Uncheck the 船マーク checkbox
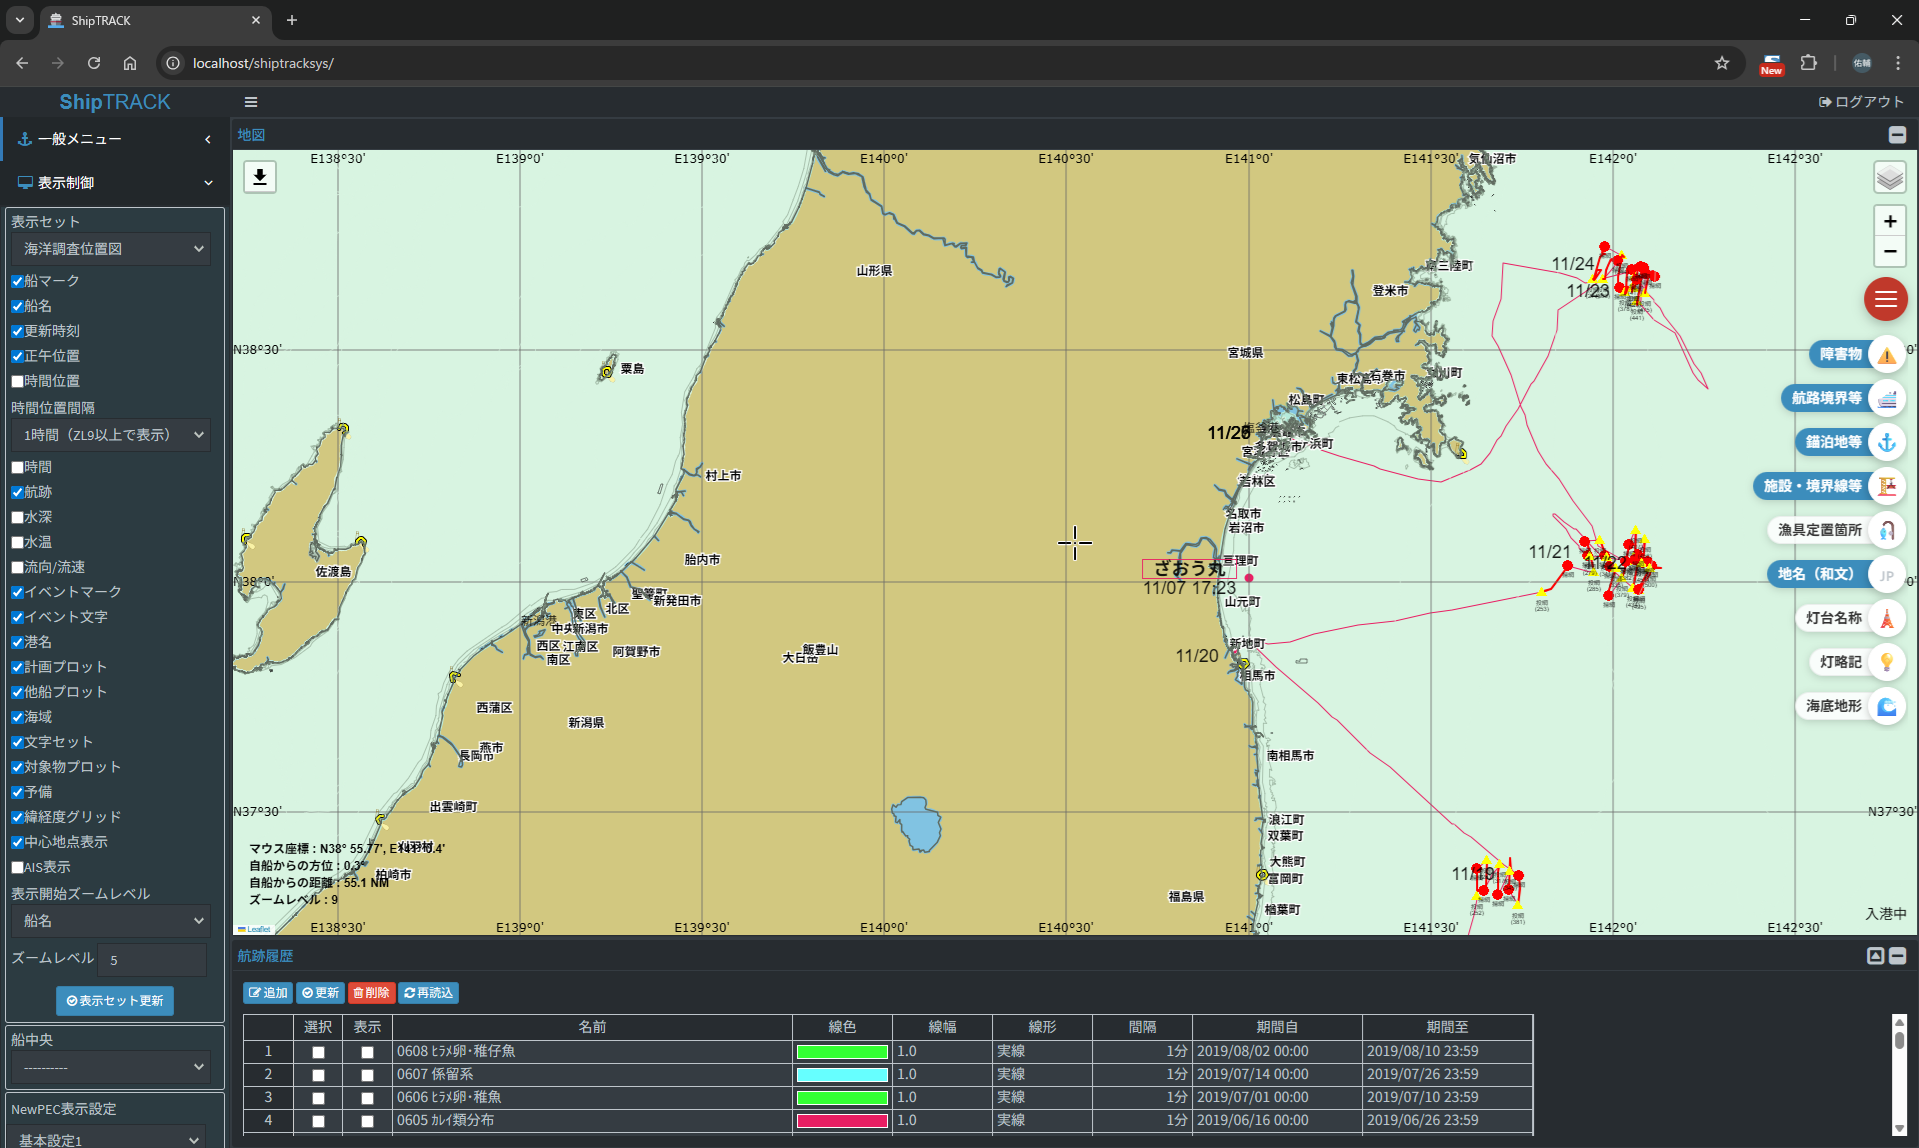Screen dimensions: 1919x1148 click(x=18, y=281)
